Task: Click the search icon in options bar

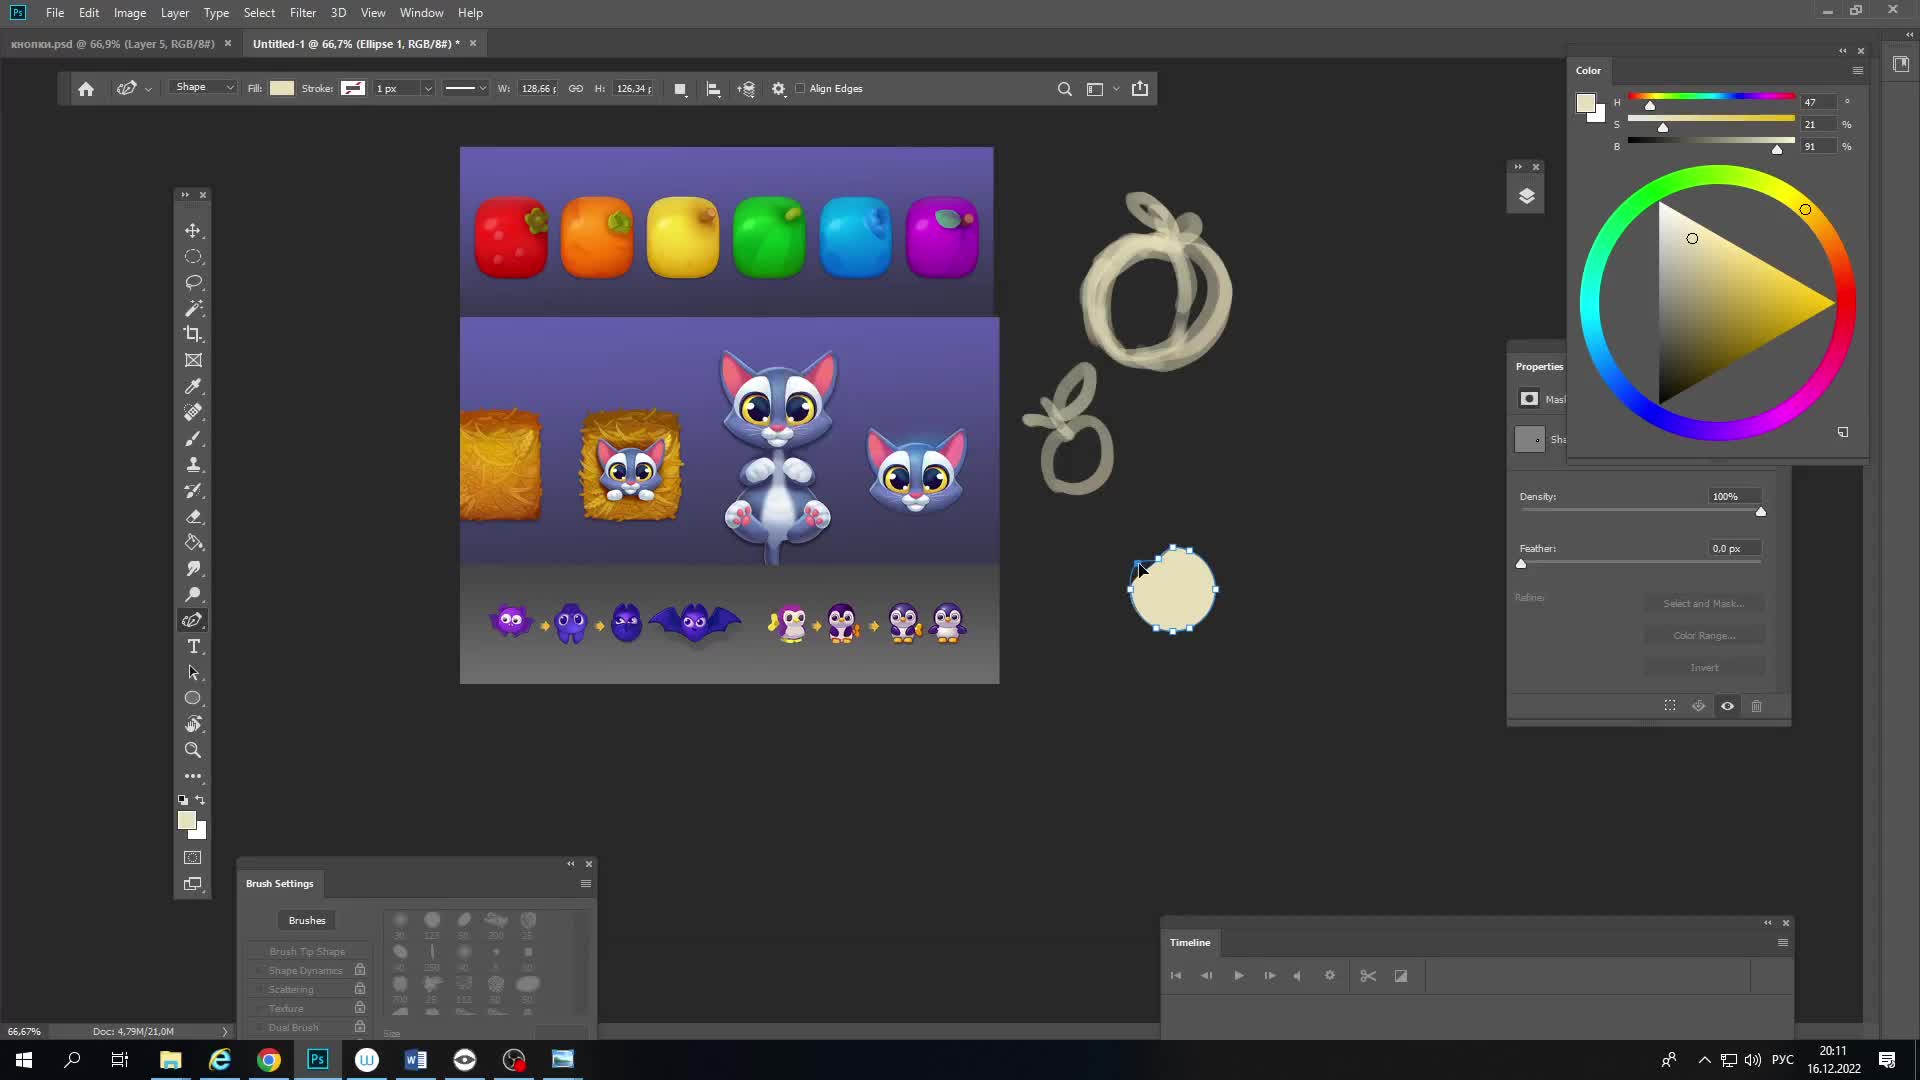Action: pyautogui.click(x=1065, y=89)
